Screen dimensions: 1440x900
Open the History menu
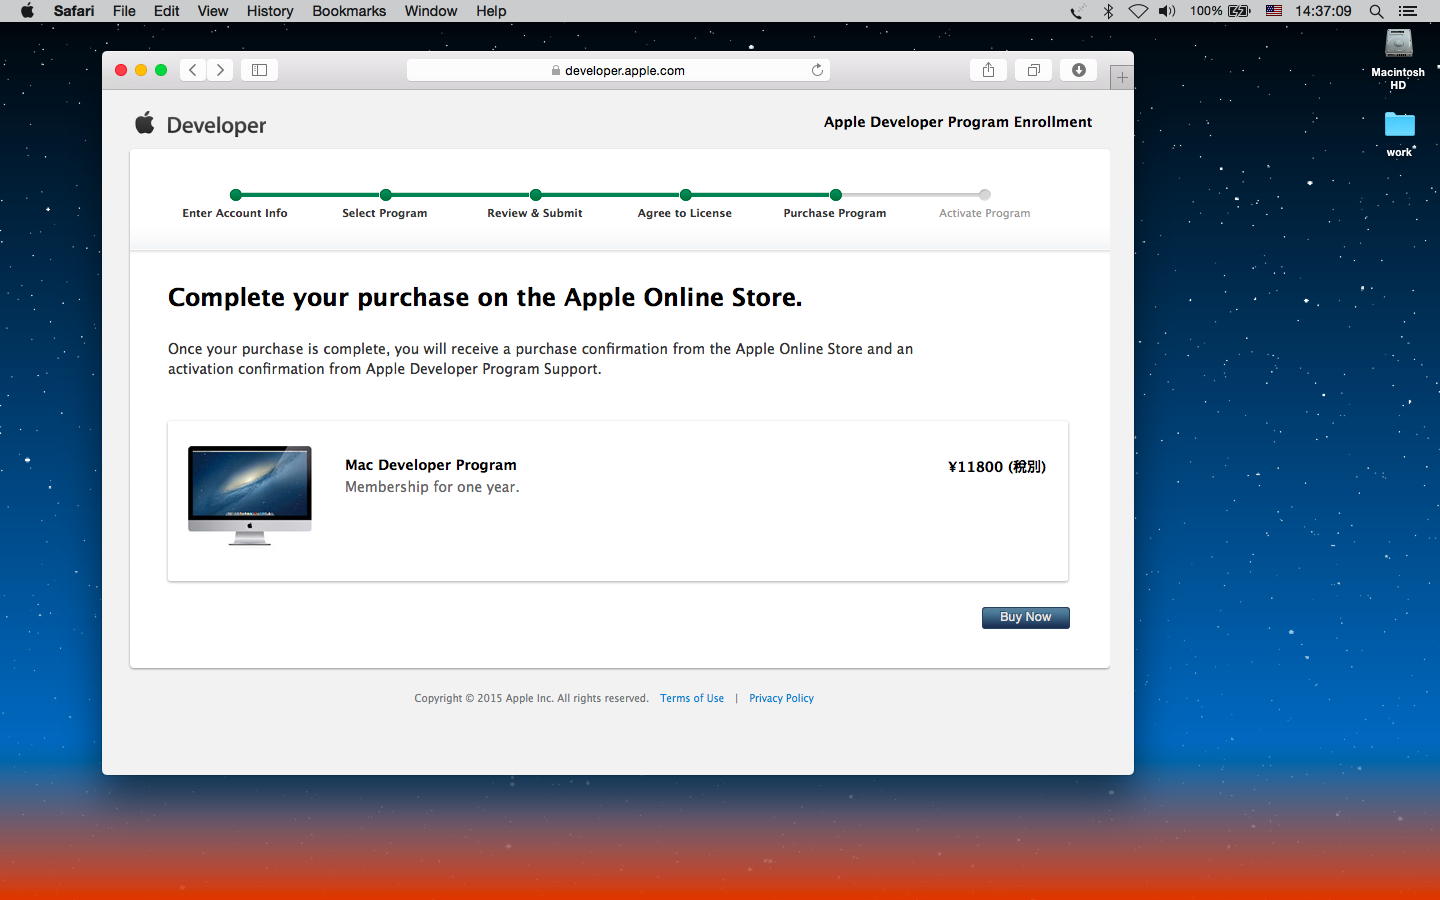(x=270, y=11)
